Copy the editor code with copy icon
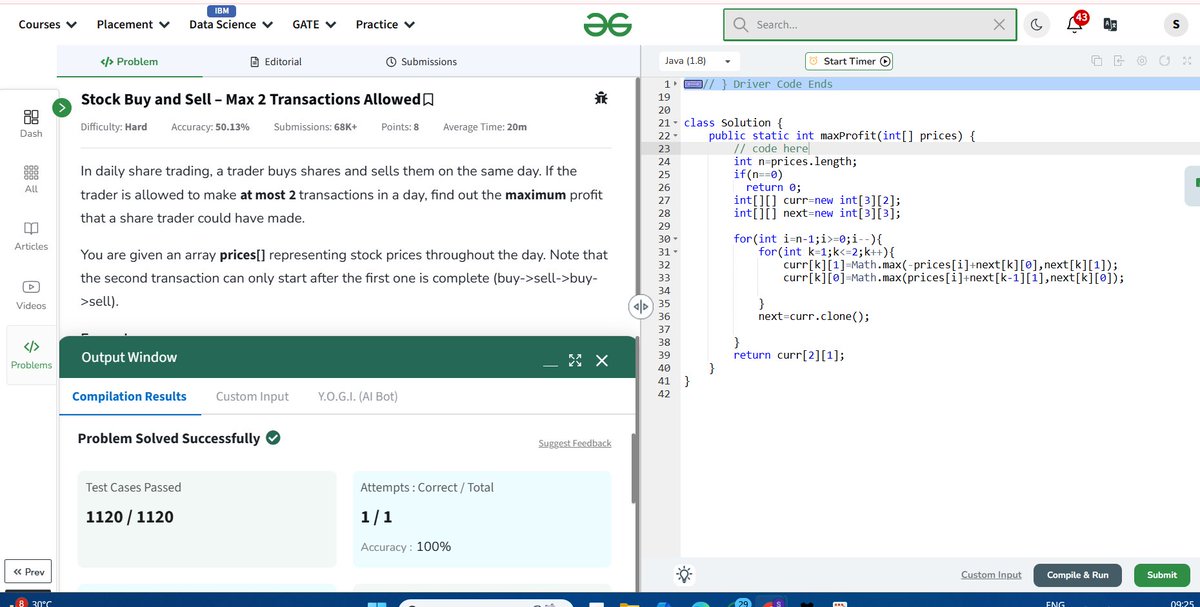This screenshot has width=1200, height=607. tap(1096, 61)
